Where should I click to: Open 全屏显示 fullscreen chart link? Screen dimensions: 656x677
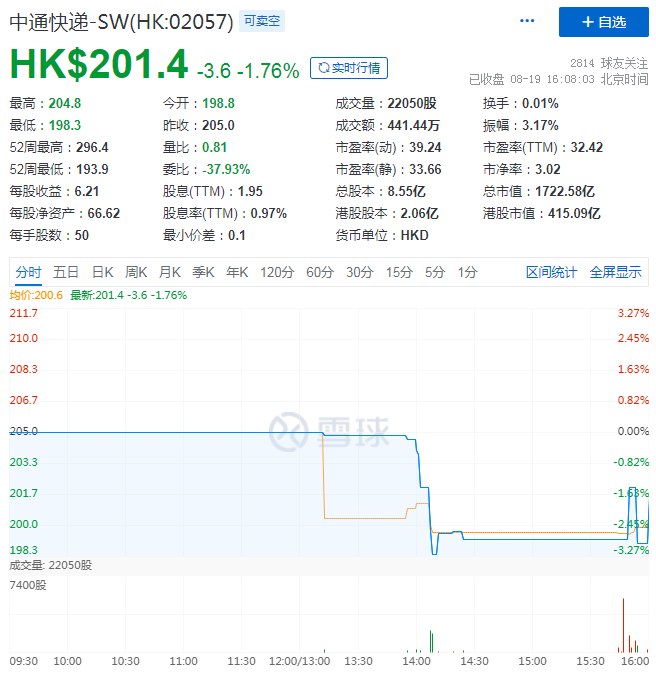[x=615, y=272]
